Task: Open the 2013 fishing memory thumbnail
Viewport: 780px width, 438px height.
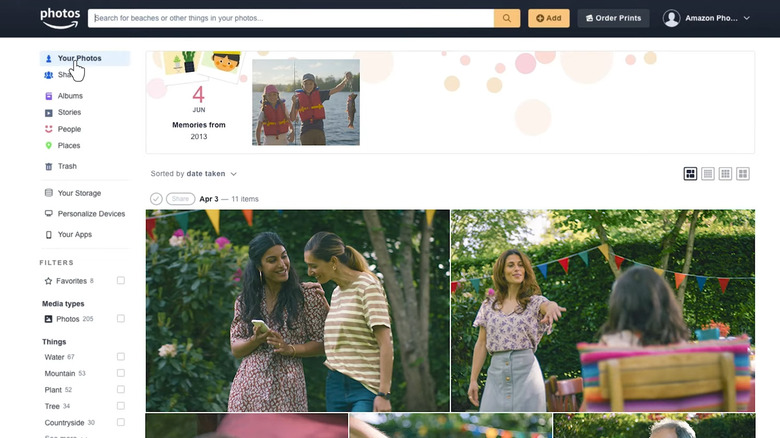Action: 305,102
